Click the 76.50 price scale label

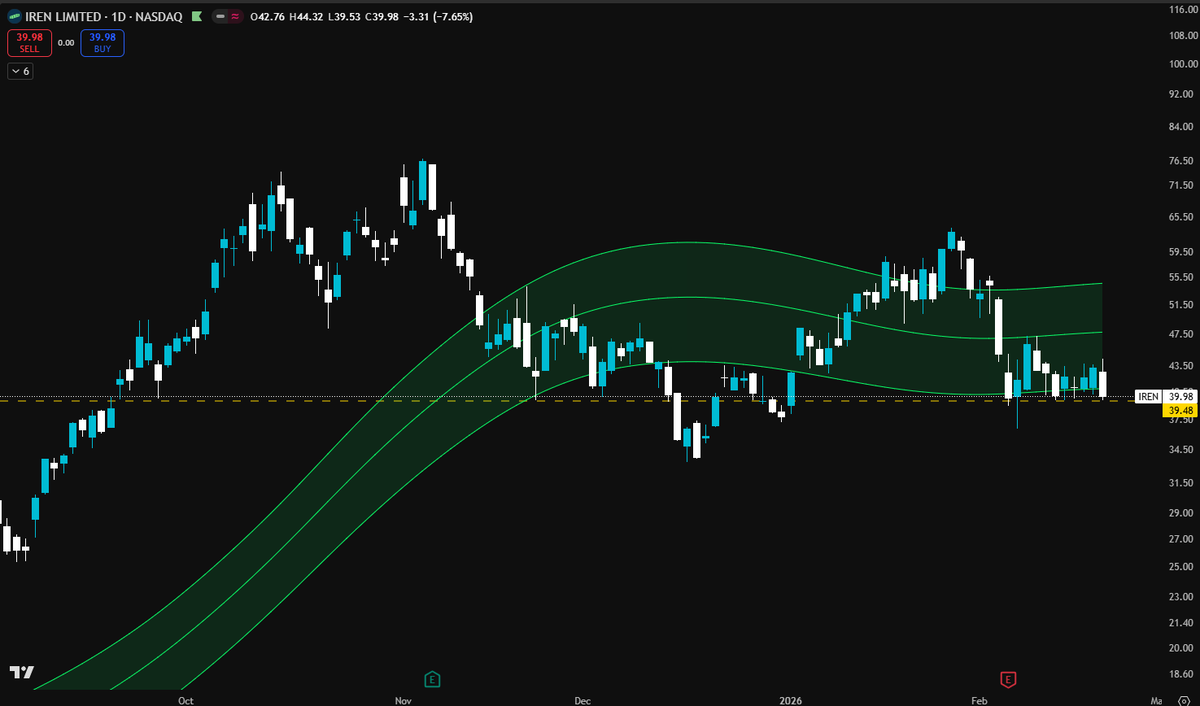point(1182,161)
